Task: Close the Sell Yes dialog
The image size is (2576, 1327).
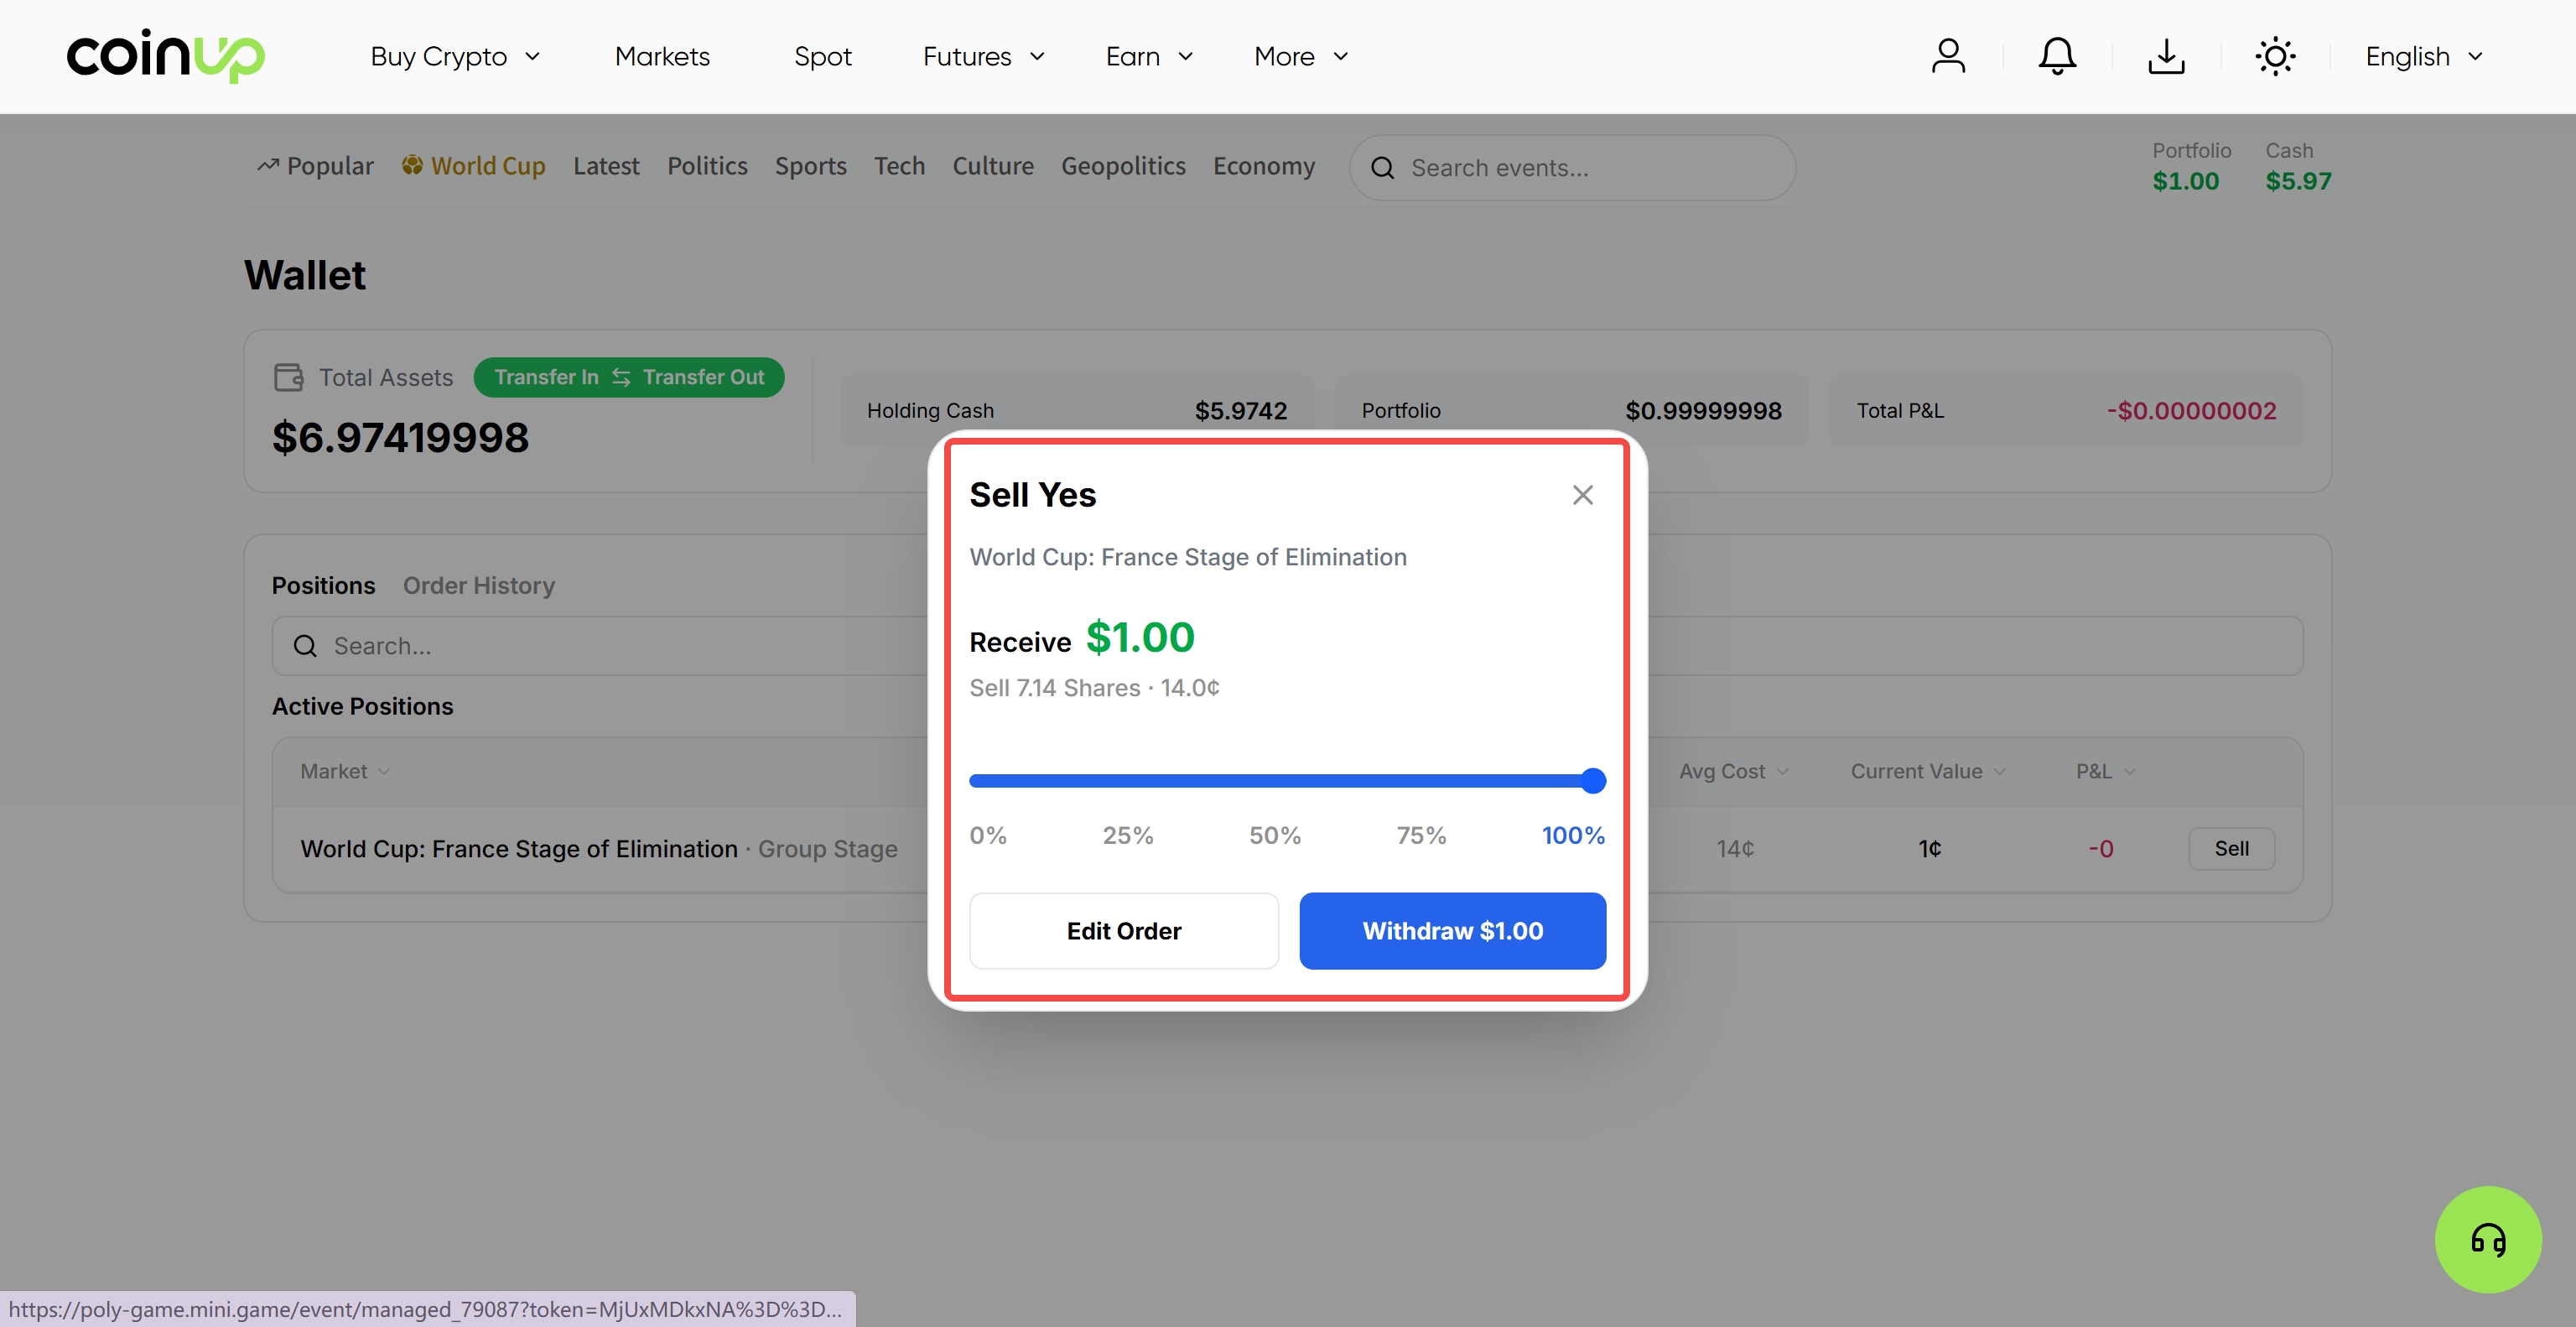Action: coord(1582,495)
